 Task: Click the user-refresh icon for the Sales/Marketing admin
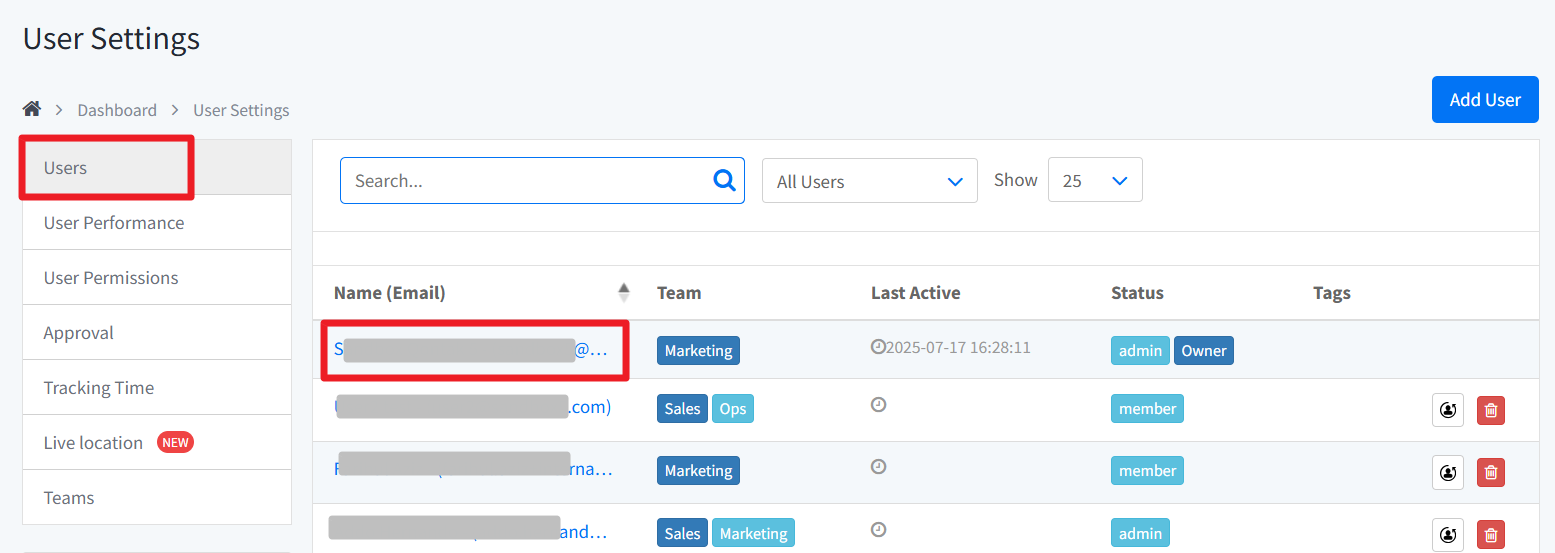click(1447, 534)
